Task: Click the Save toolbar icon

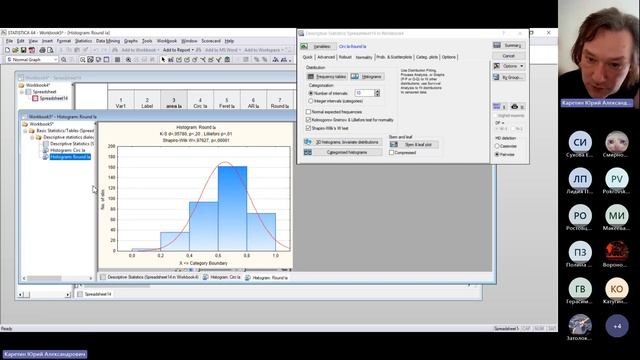Action: (24, 50)
